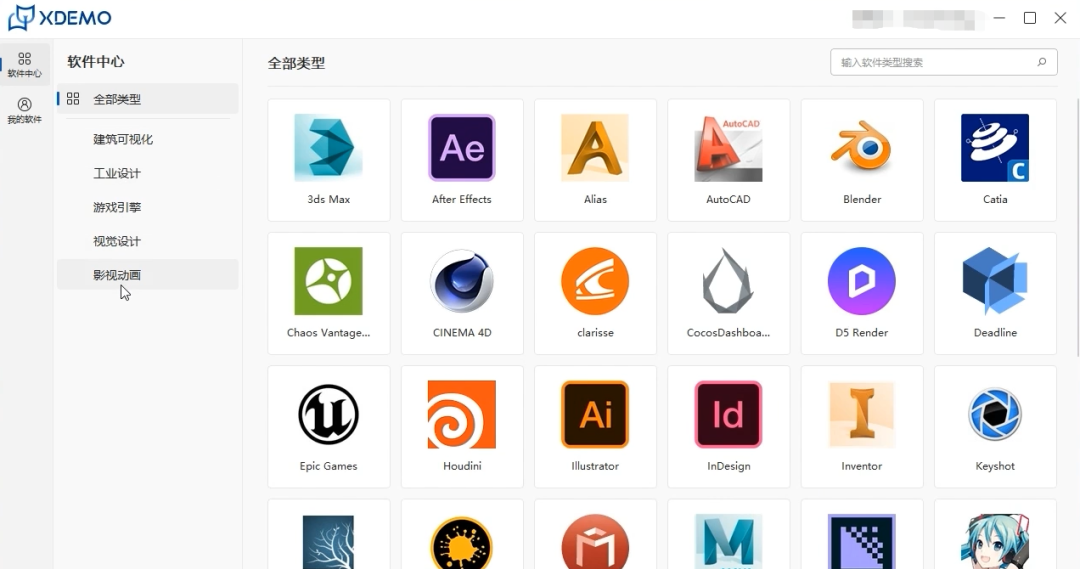Open the Houdini software tile

pos(462,426)
